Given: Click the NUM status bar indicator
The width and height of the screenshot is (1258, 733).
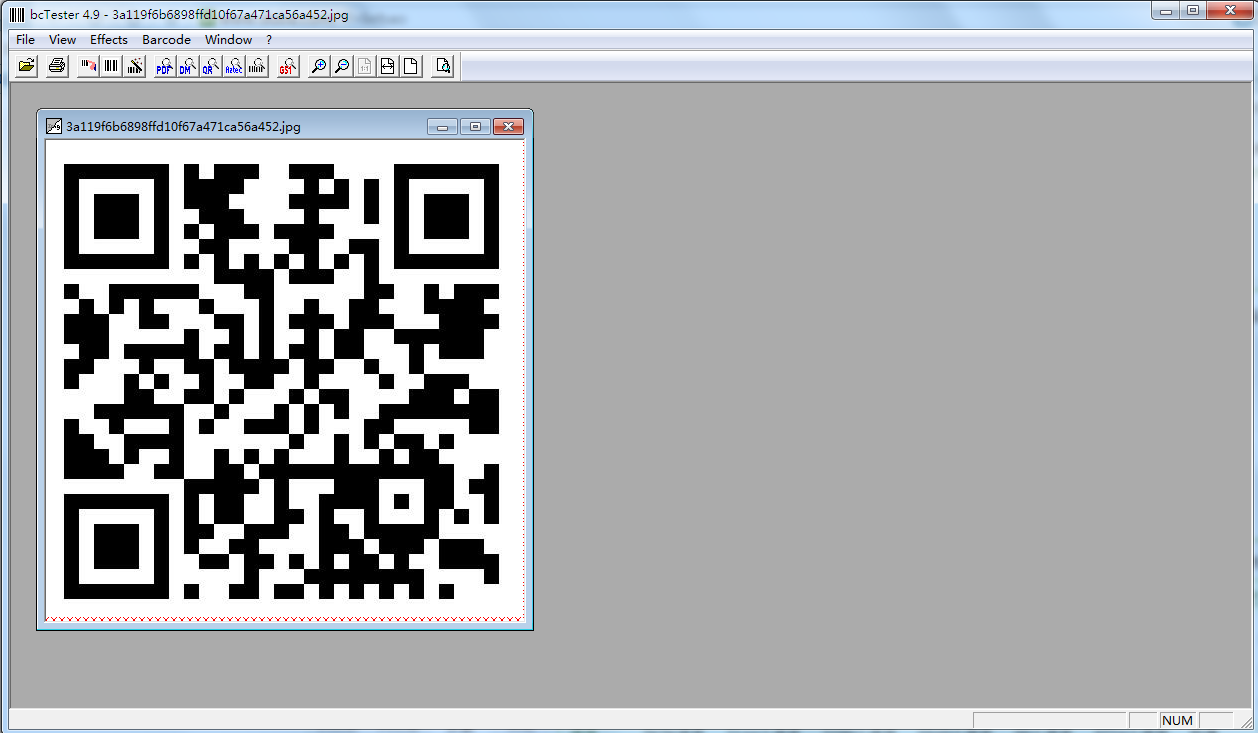Looking at the screenshot, I should pos(1178,720).
